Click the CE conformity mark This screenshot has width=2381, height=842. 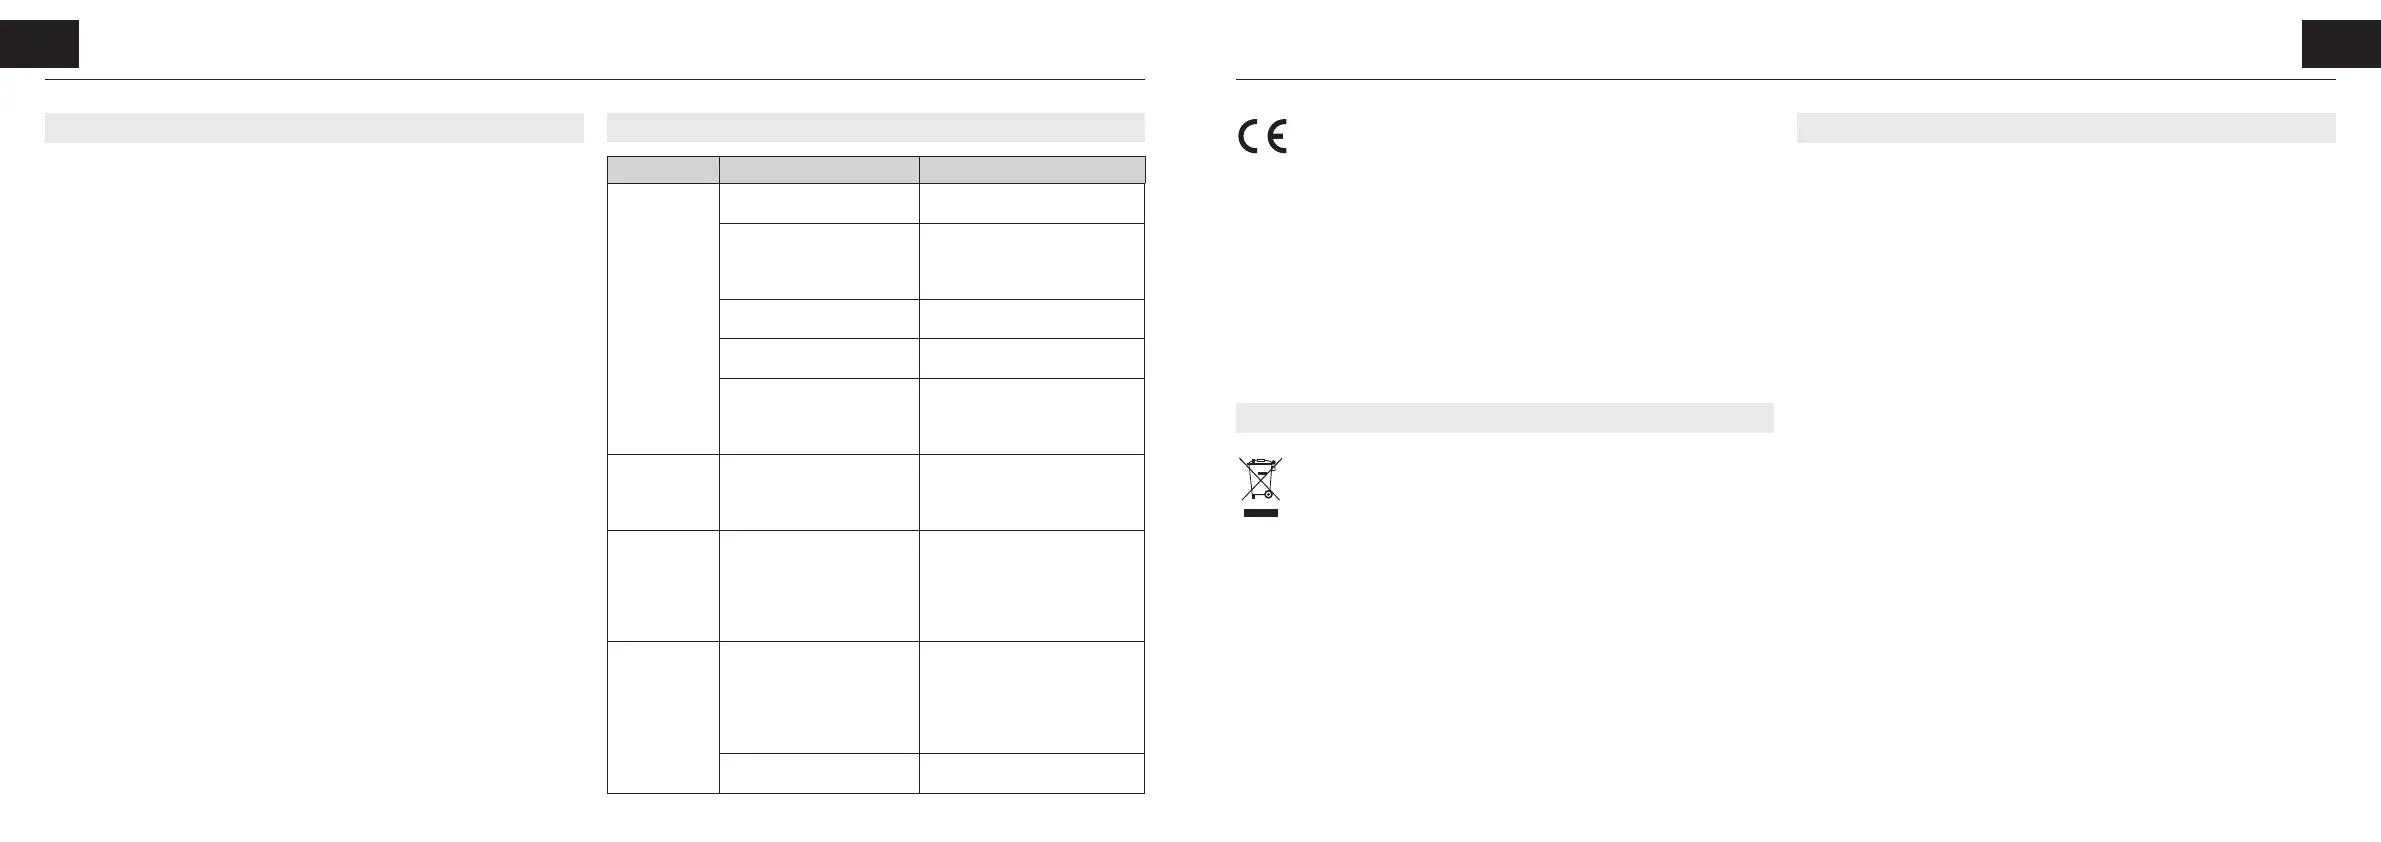(x=1262, y=137)
